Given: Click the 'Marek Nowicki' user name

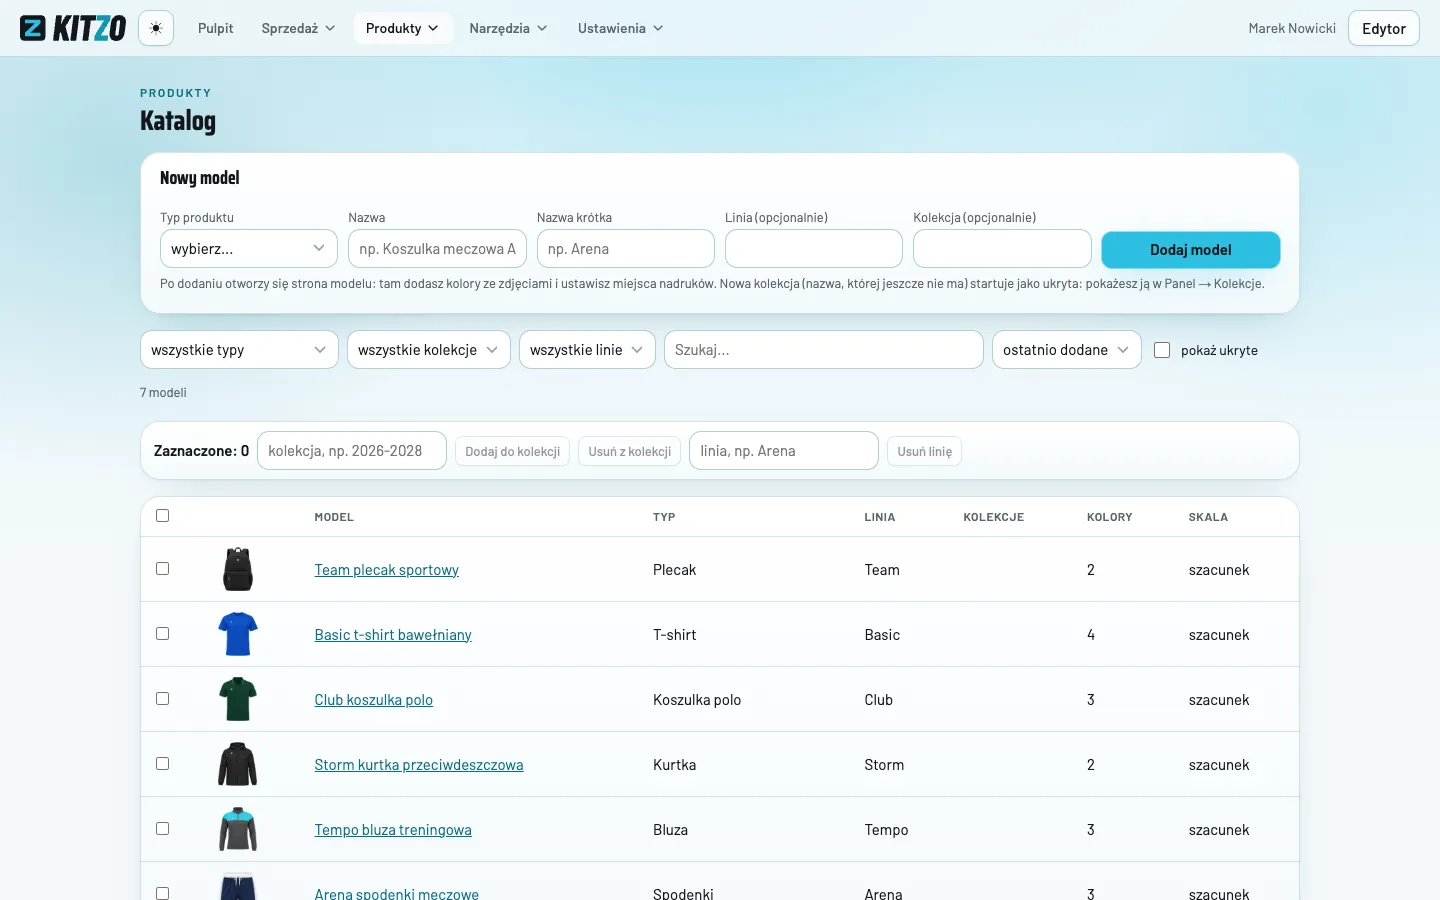Looking at the screenshot, I should click(x=1292, y=28).
